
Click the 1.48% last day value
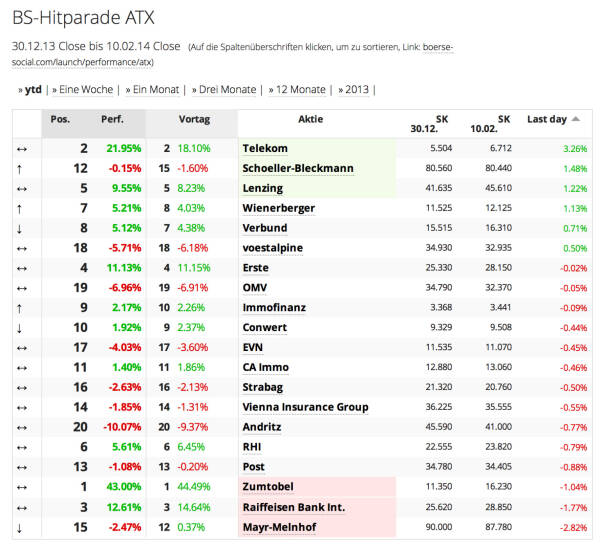[x=575, y=169]
